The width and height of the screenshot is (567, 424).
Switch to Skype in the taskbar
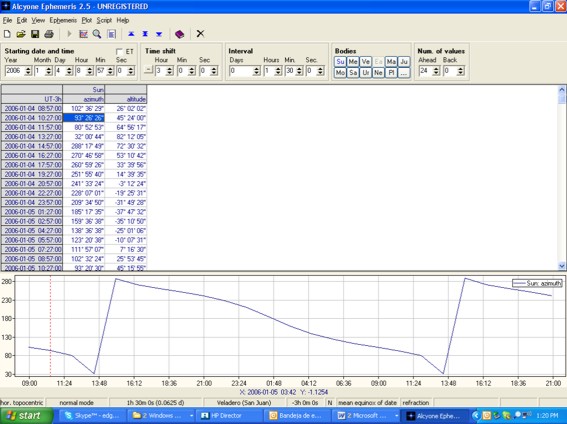(x=92, y=416)
